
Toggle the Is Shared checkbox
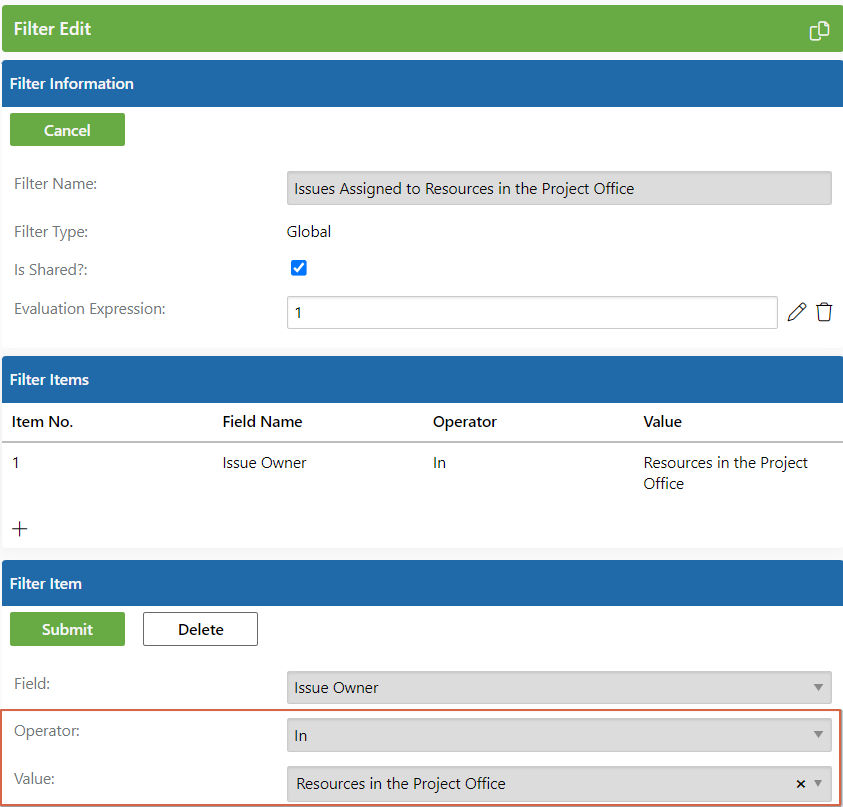298,268
